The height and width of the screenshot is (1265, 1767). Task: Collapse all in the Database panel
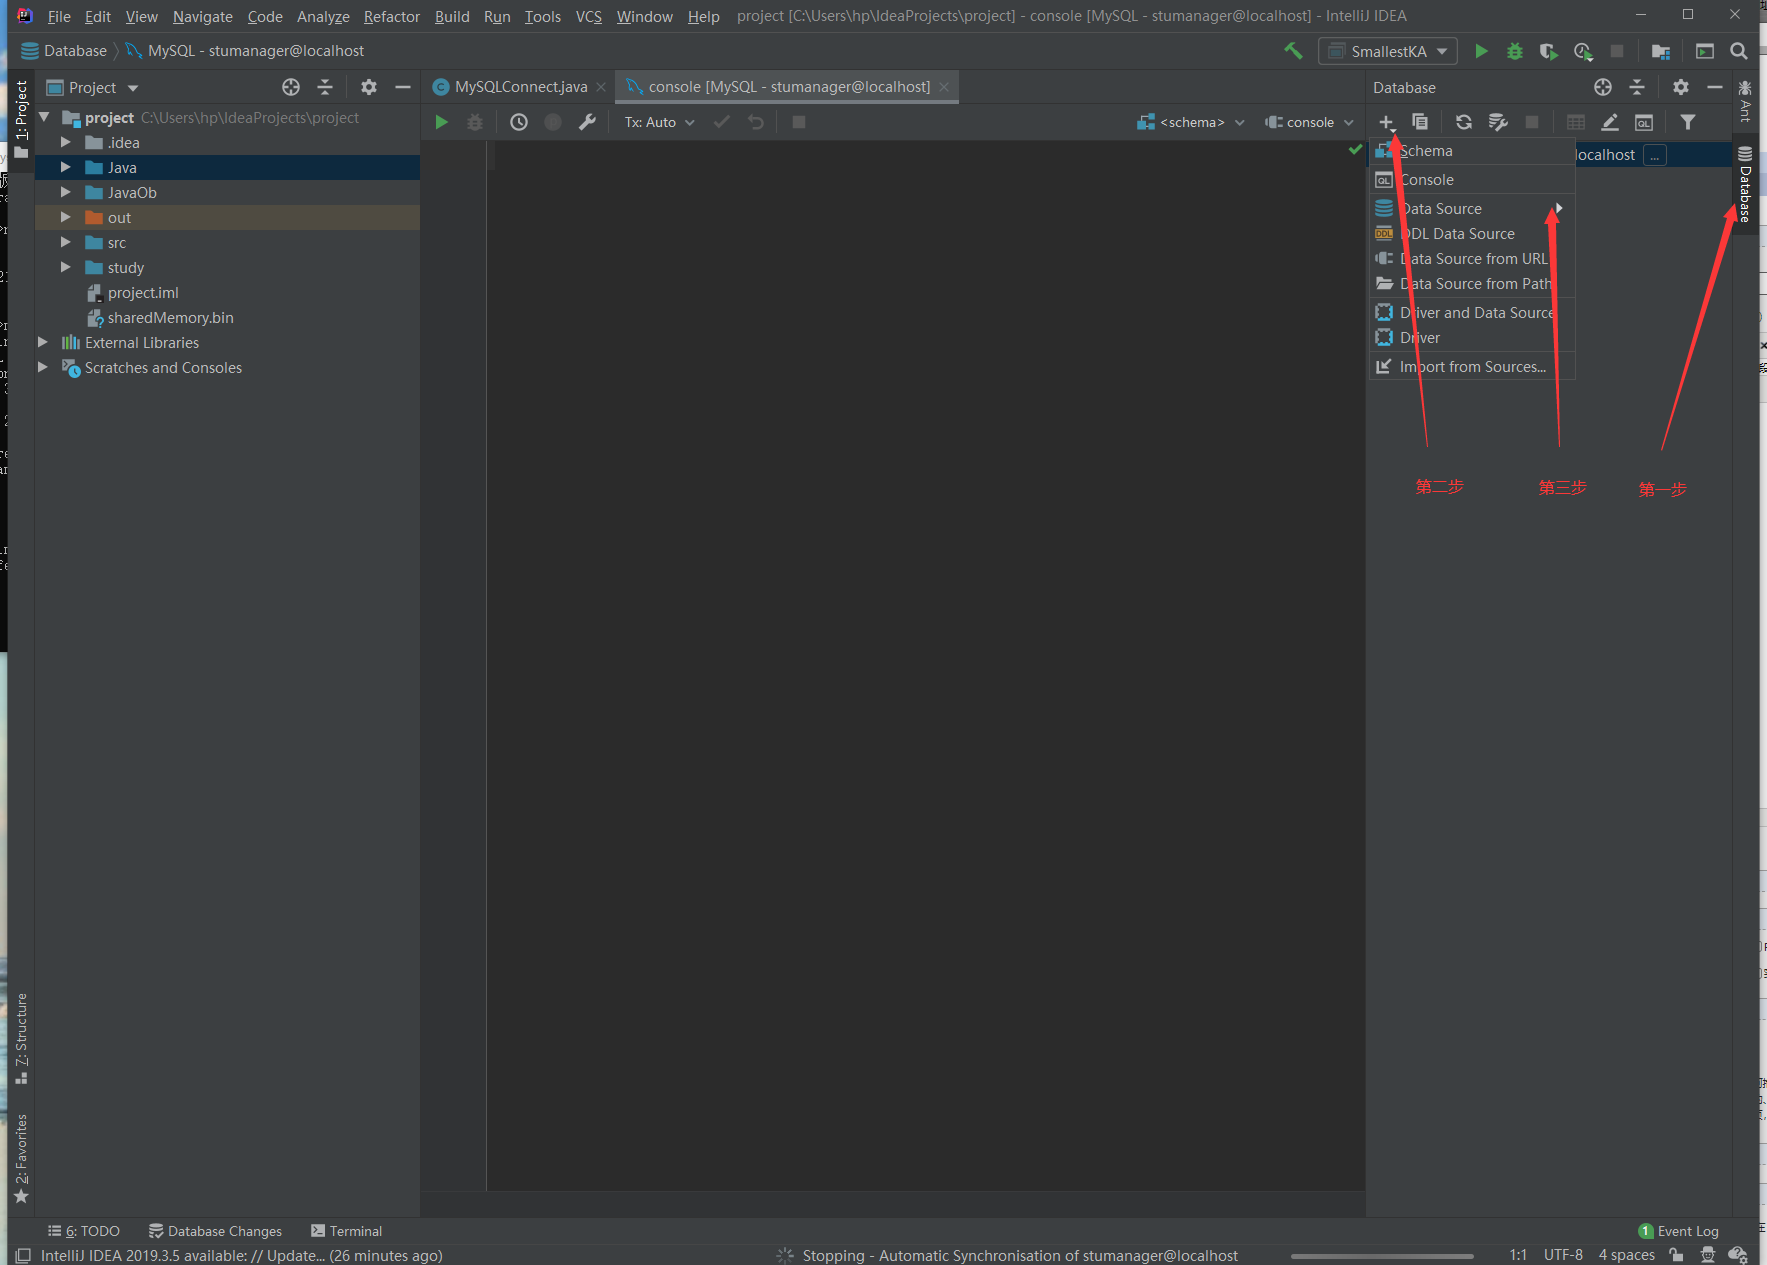coord(1637,87)
